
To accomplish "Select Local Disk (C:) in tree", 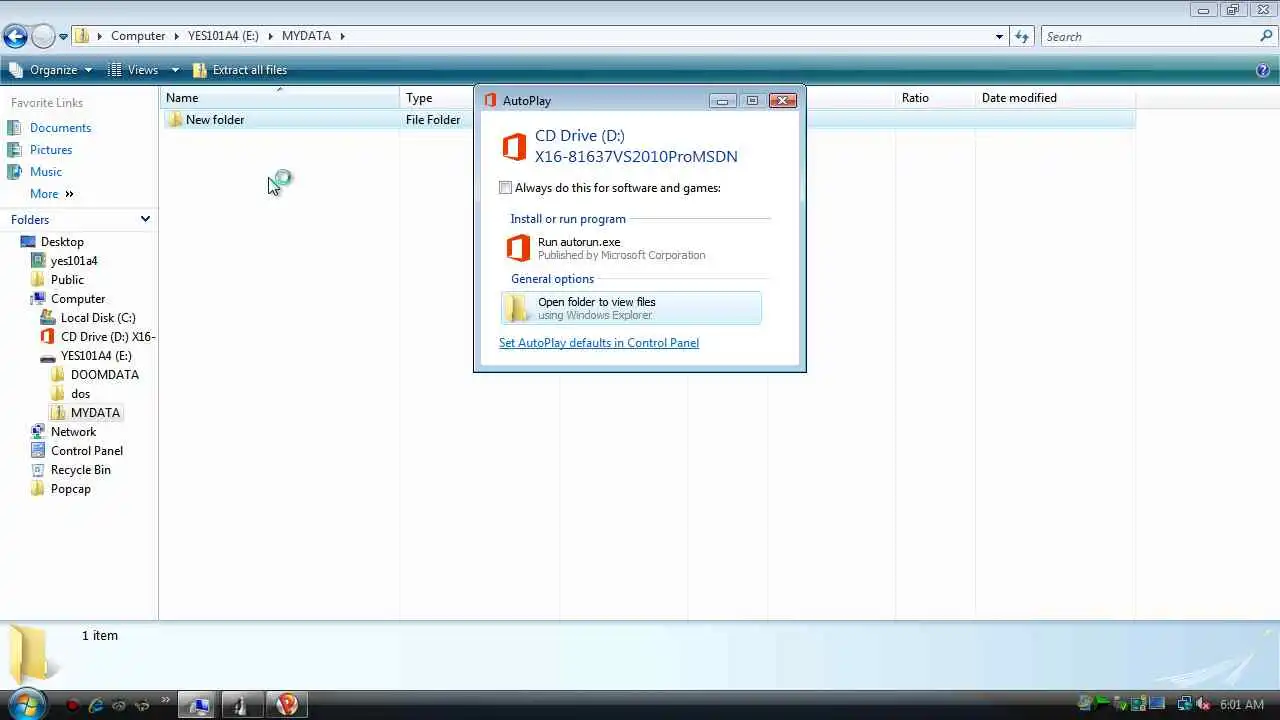I will (98, 318).
